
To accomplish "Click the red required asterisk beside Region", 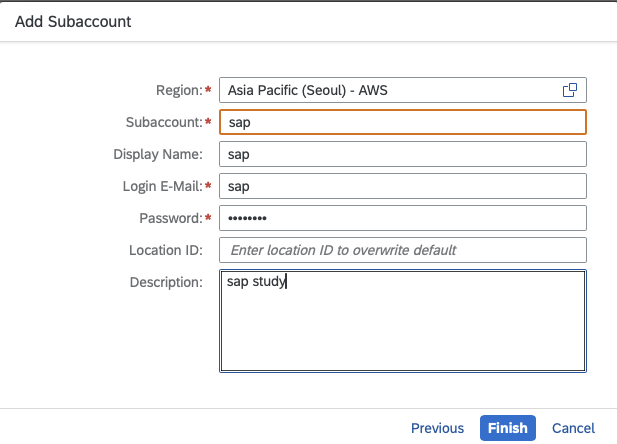I will (x=208, y=90).
